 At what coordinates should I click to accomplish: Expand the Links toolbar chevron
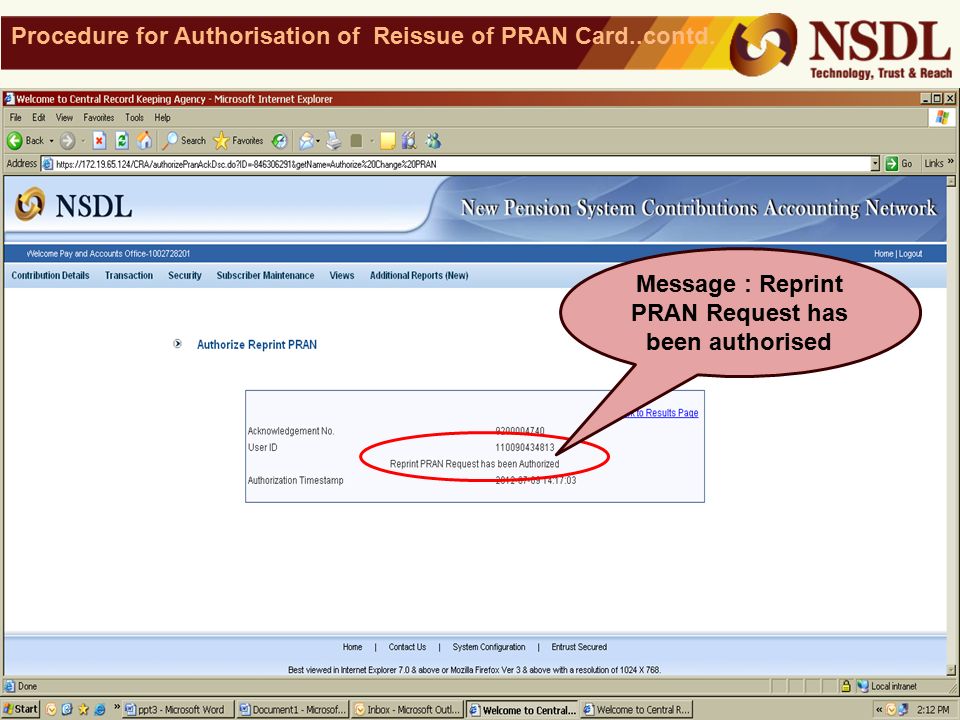coord(950,162)
